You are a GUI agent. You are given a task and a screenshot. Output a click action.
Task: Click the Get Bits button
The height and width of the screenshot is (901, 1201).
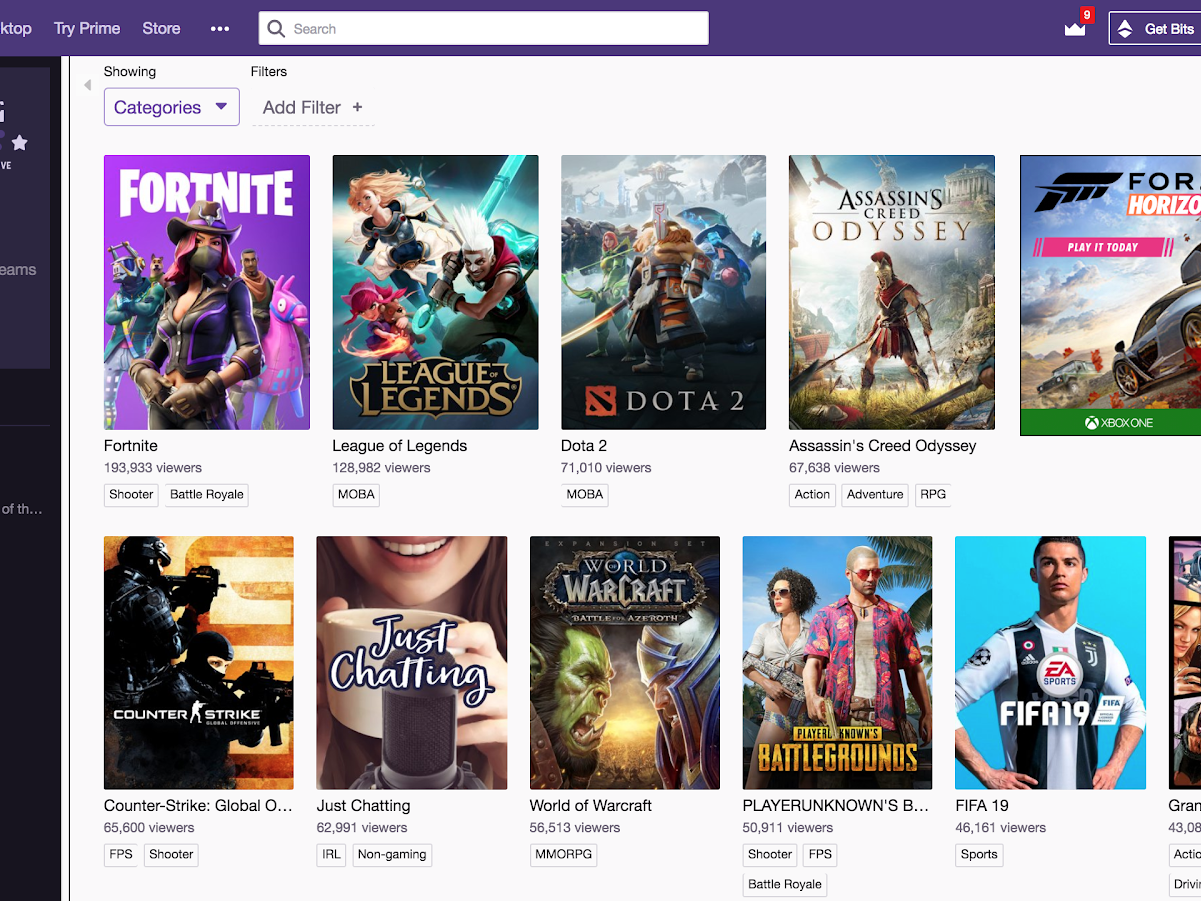pos(1155,29)
